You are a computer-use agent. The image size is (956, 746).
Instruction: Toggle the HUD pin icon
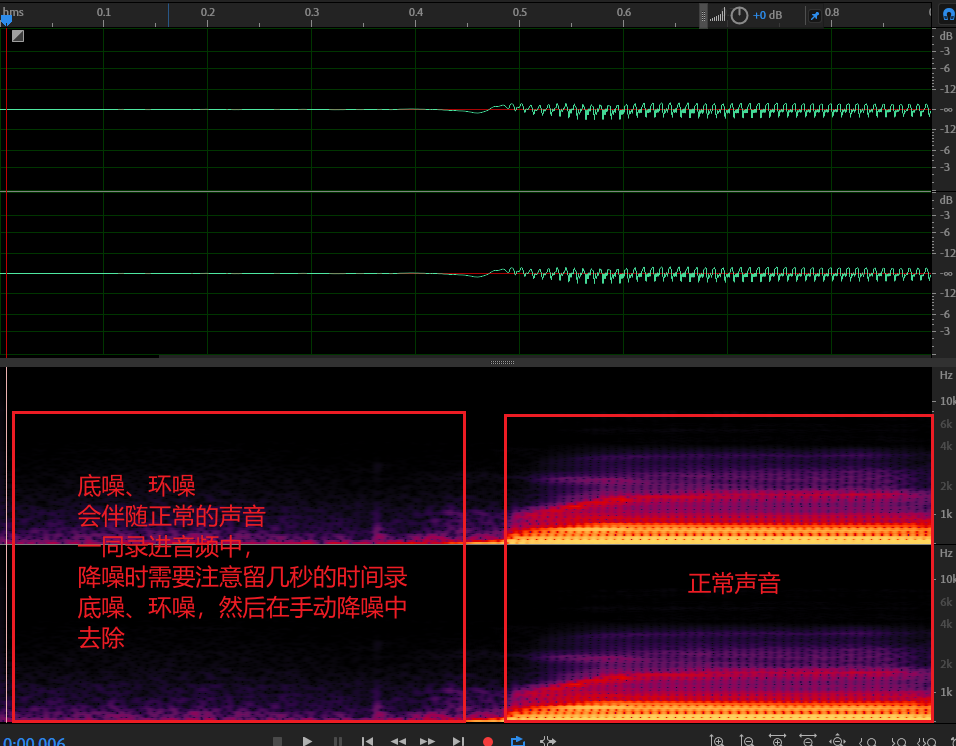[x=815, y=16]
